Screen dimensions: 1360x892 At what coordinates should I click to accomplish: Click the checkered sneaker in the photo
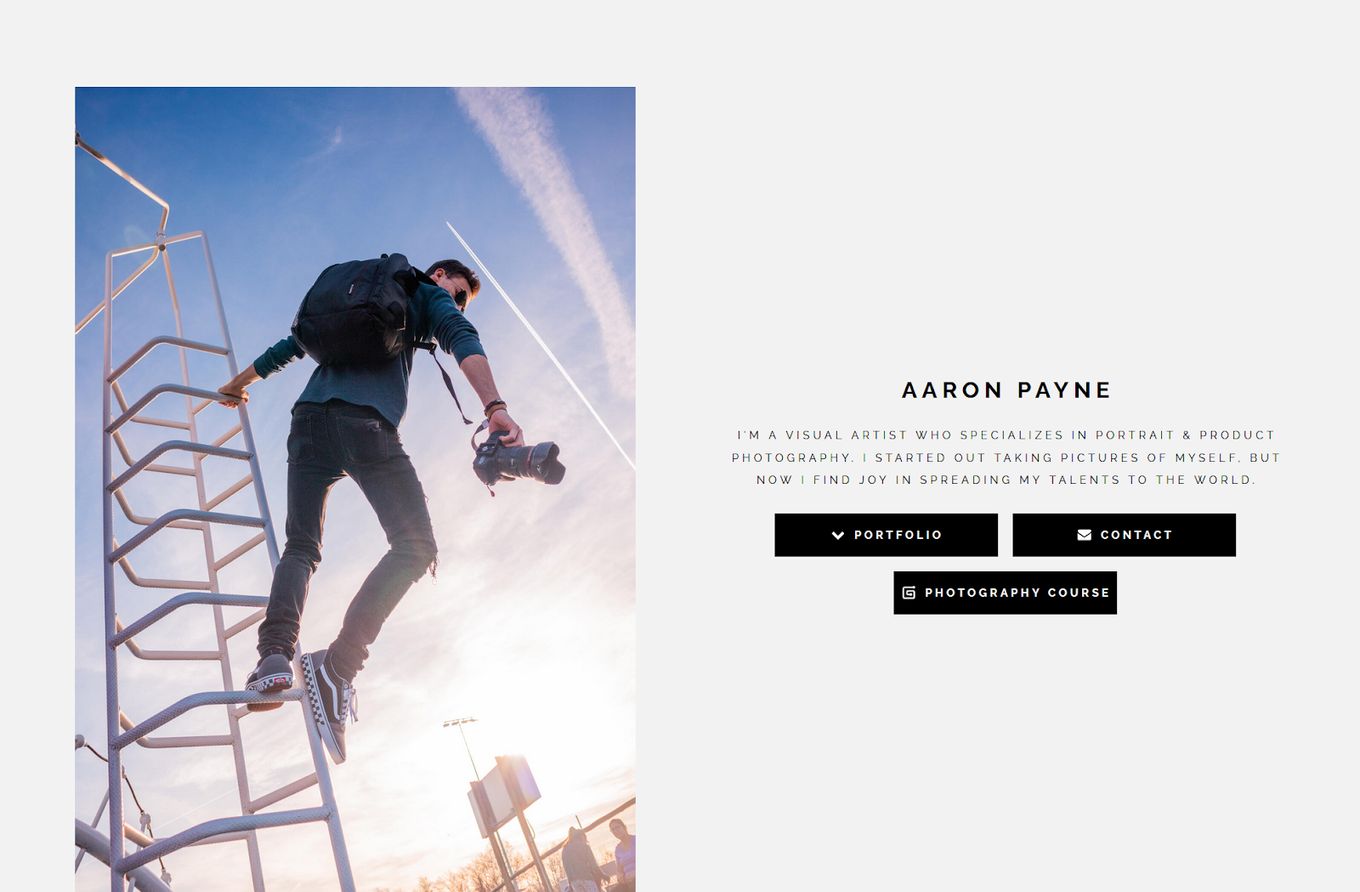point(329,704)
